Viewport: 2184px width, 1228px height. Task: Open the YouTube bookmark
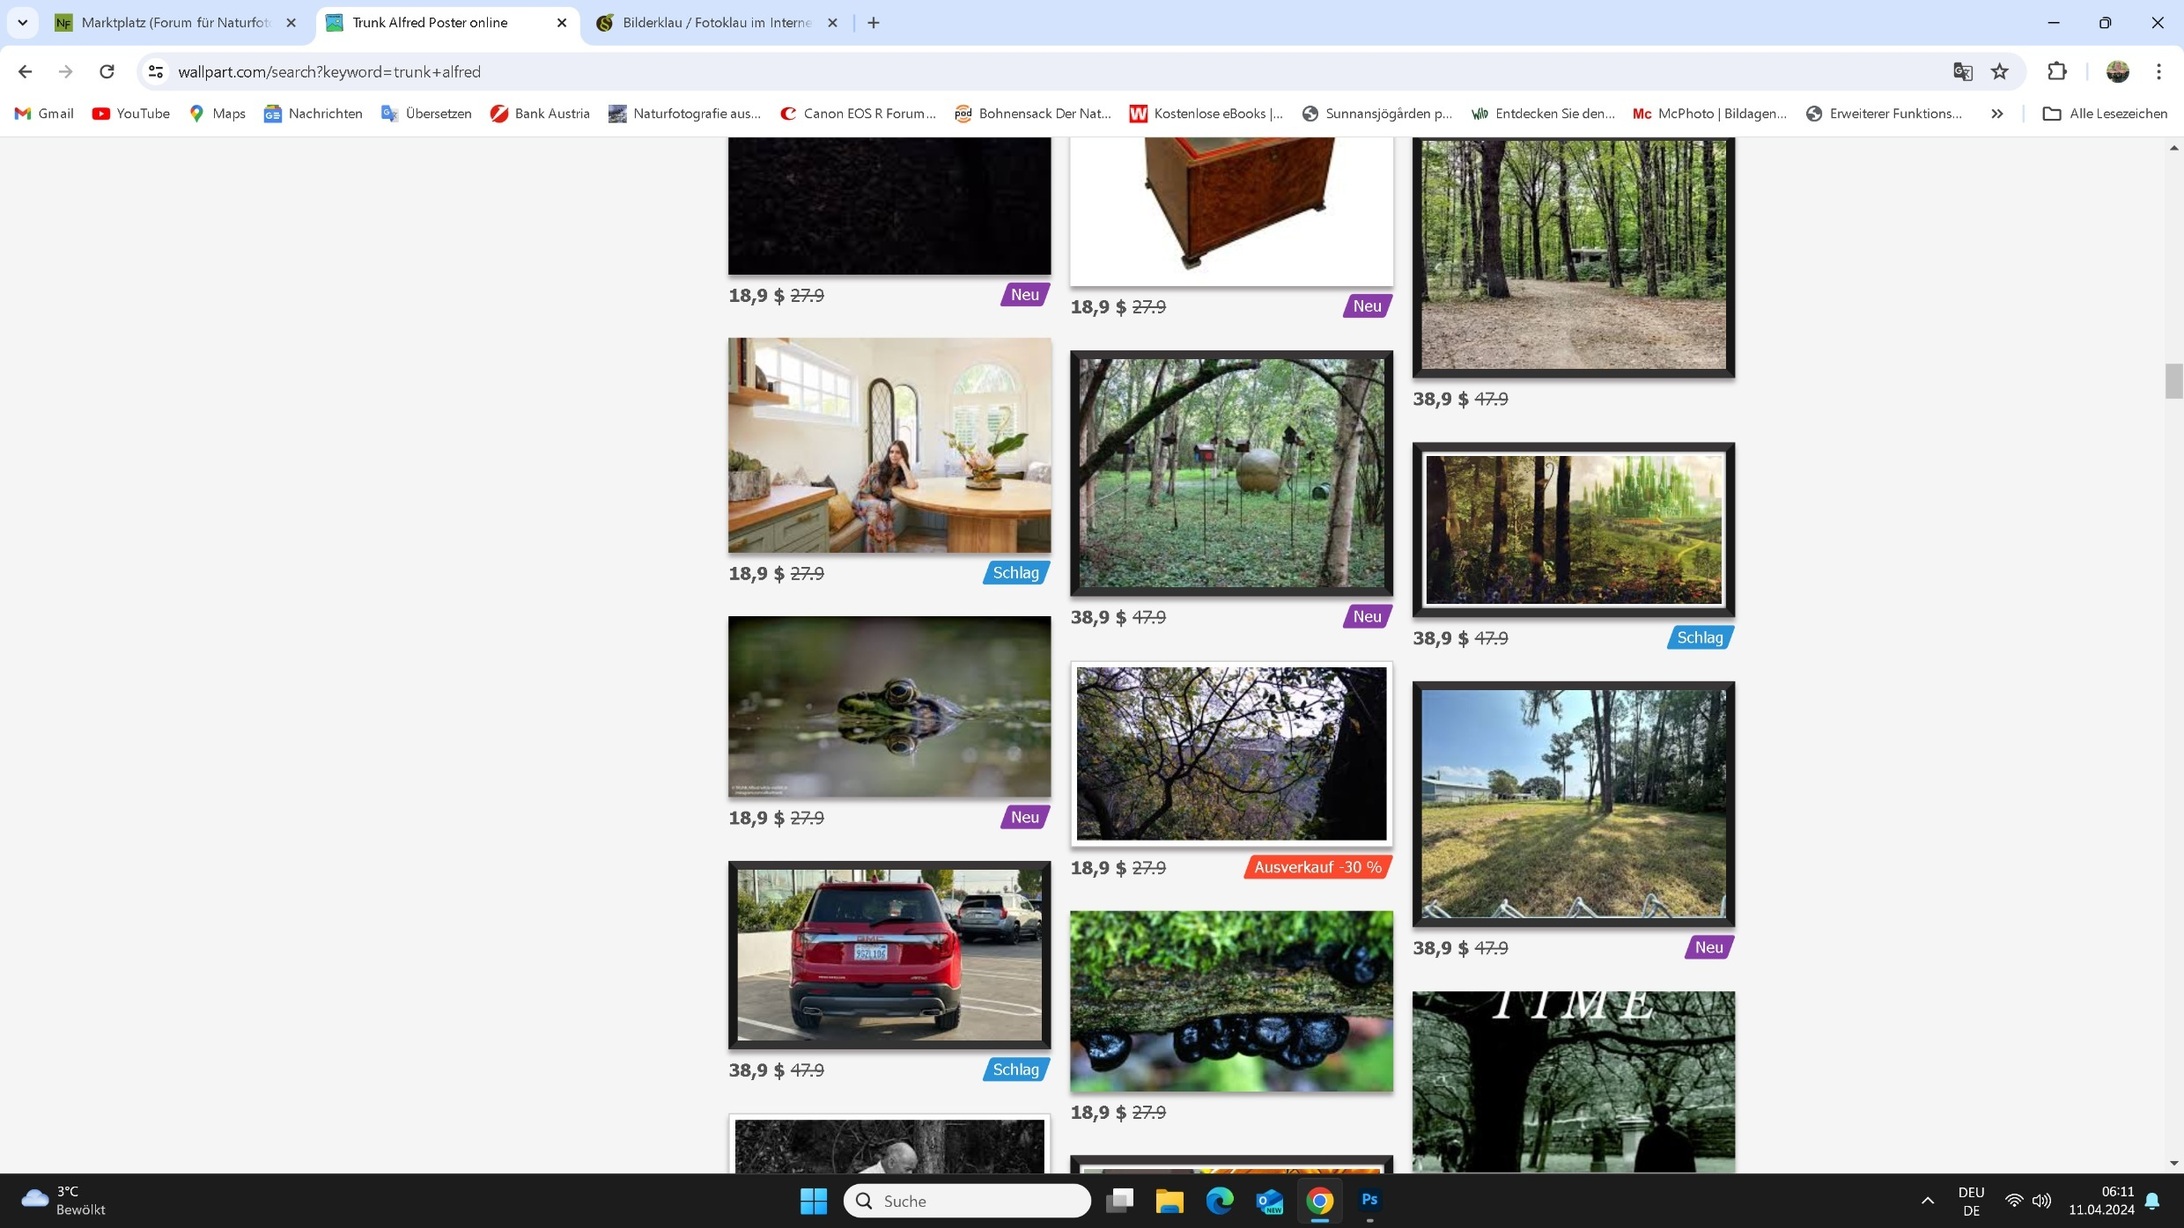coord(130,113)
